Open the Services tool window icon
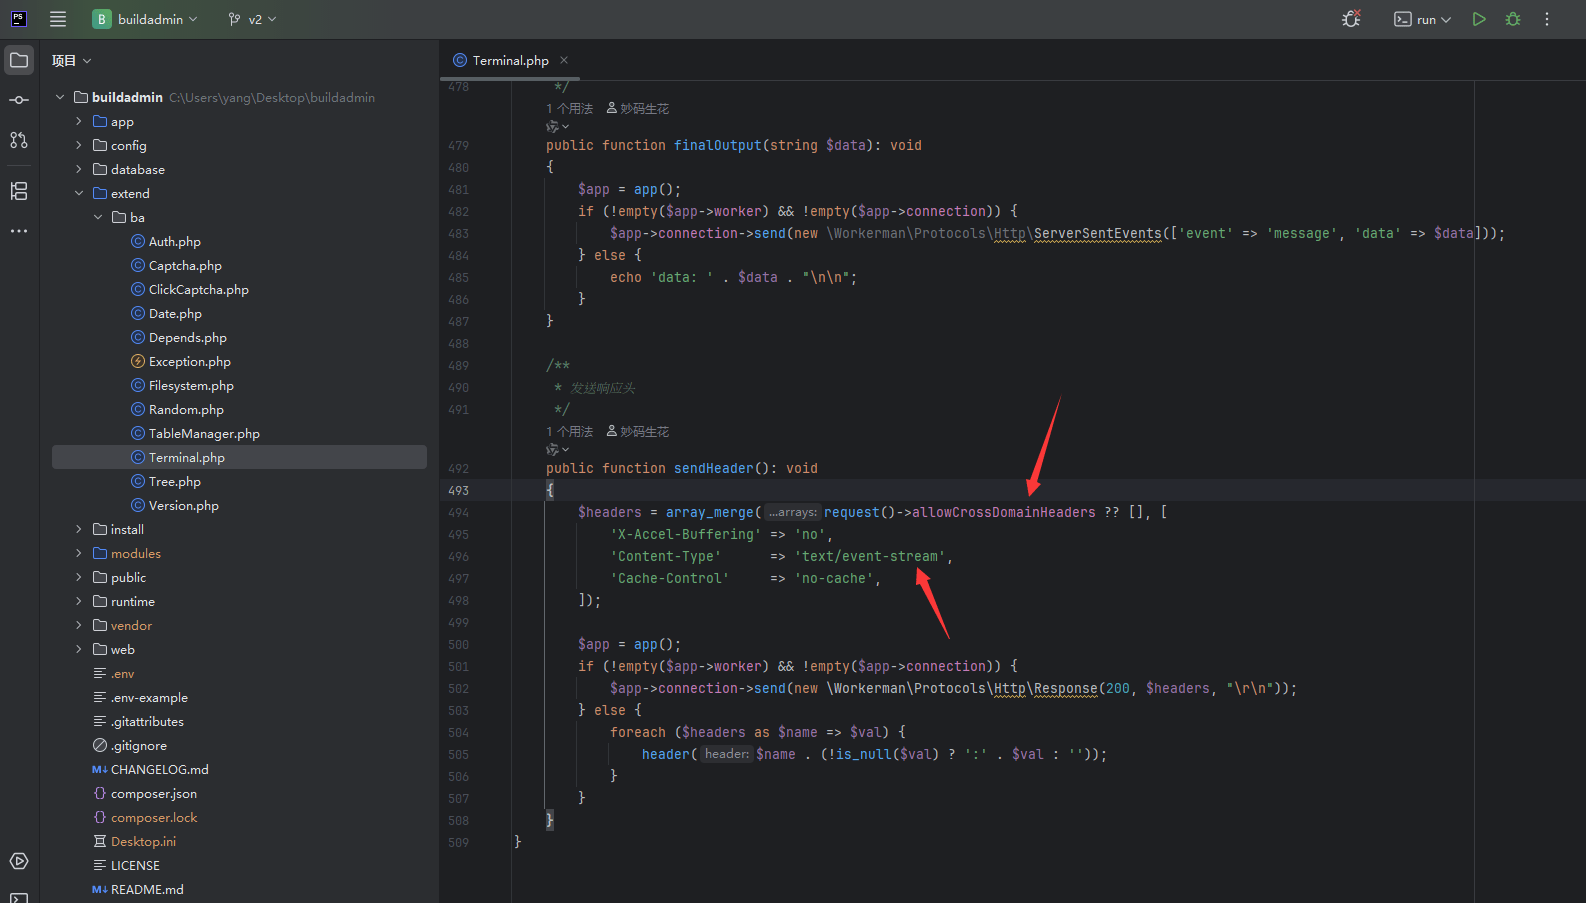The height and width of the screenshot is (903, 1586). coord(19,861)
